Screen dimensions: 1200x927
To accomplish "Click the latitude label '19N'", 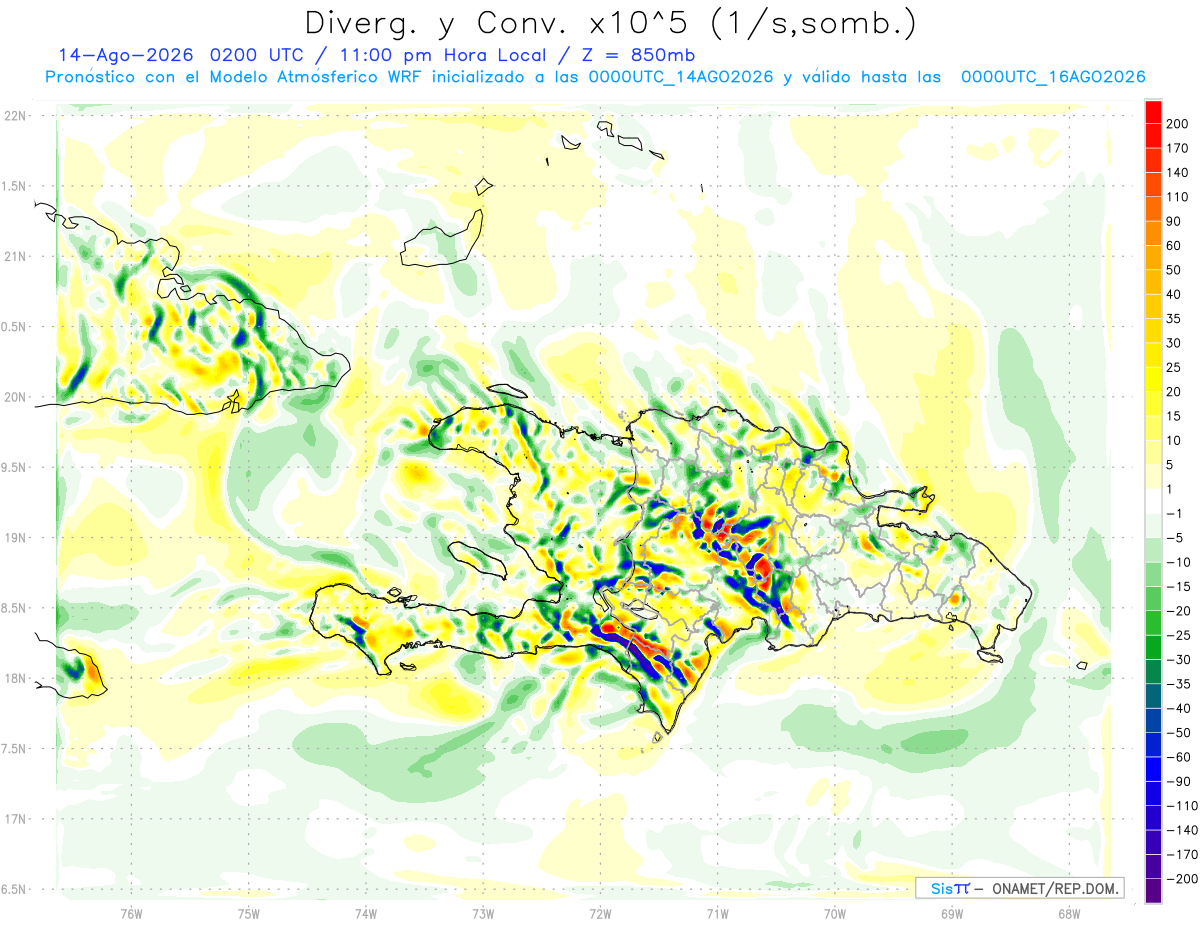I will (15, 538).
